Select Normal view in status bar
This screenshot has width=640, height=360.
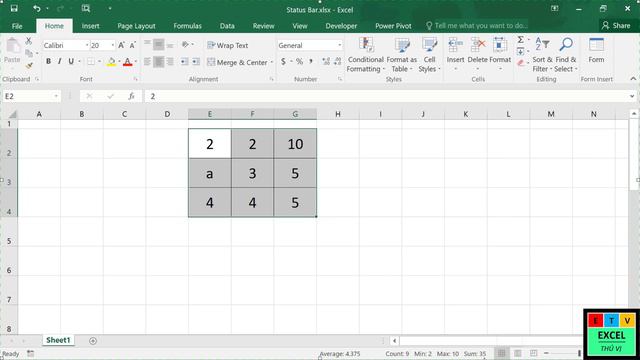502,353
